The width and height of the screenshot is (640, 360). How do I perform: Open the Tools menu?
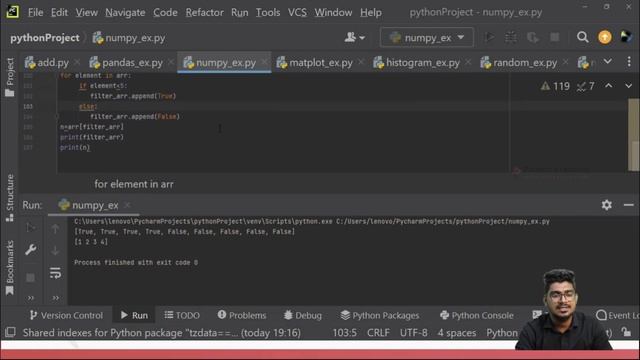point(268,13)
